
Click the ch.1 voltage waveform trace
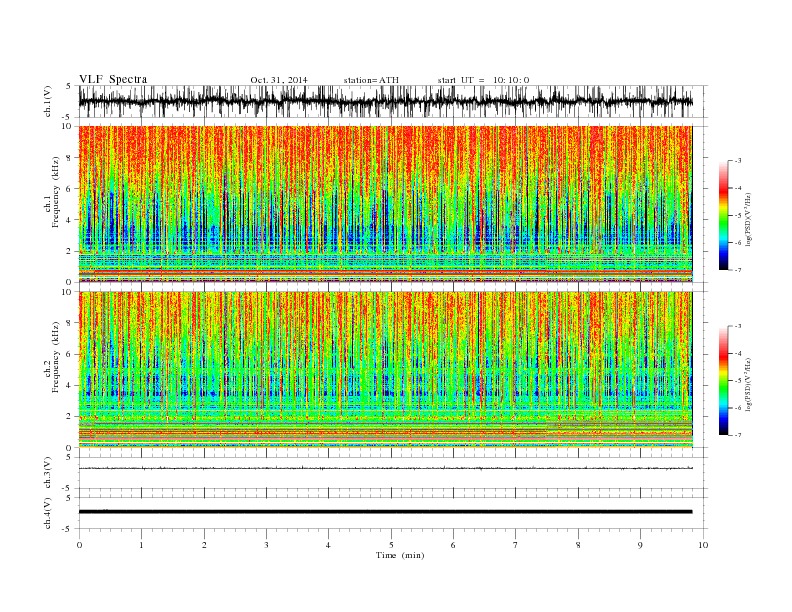click(x=385, y=102)
